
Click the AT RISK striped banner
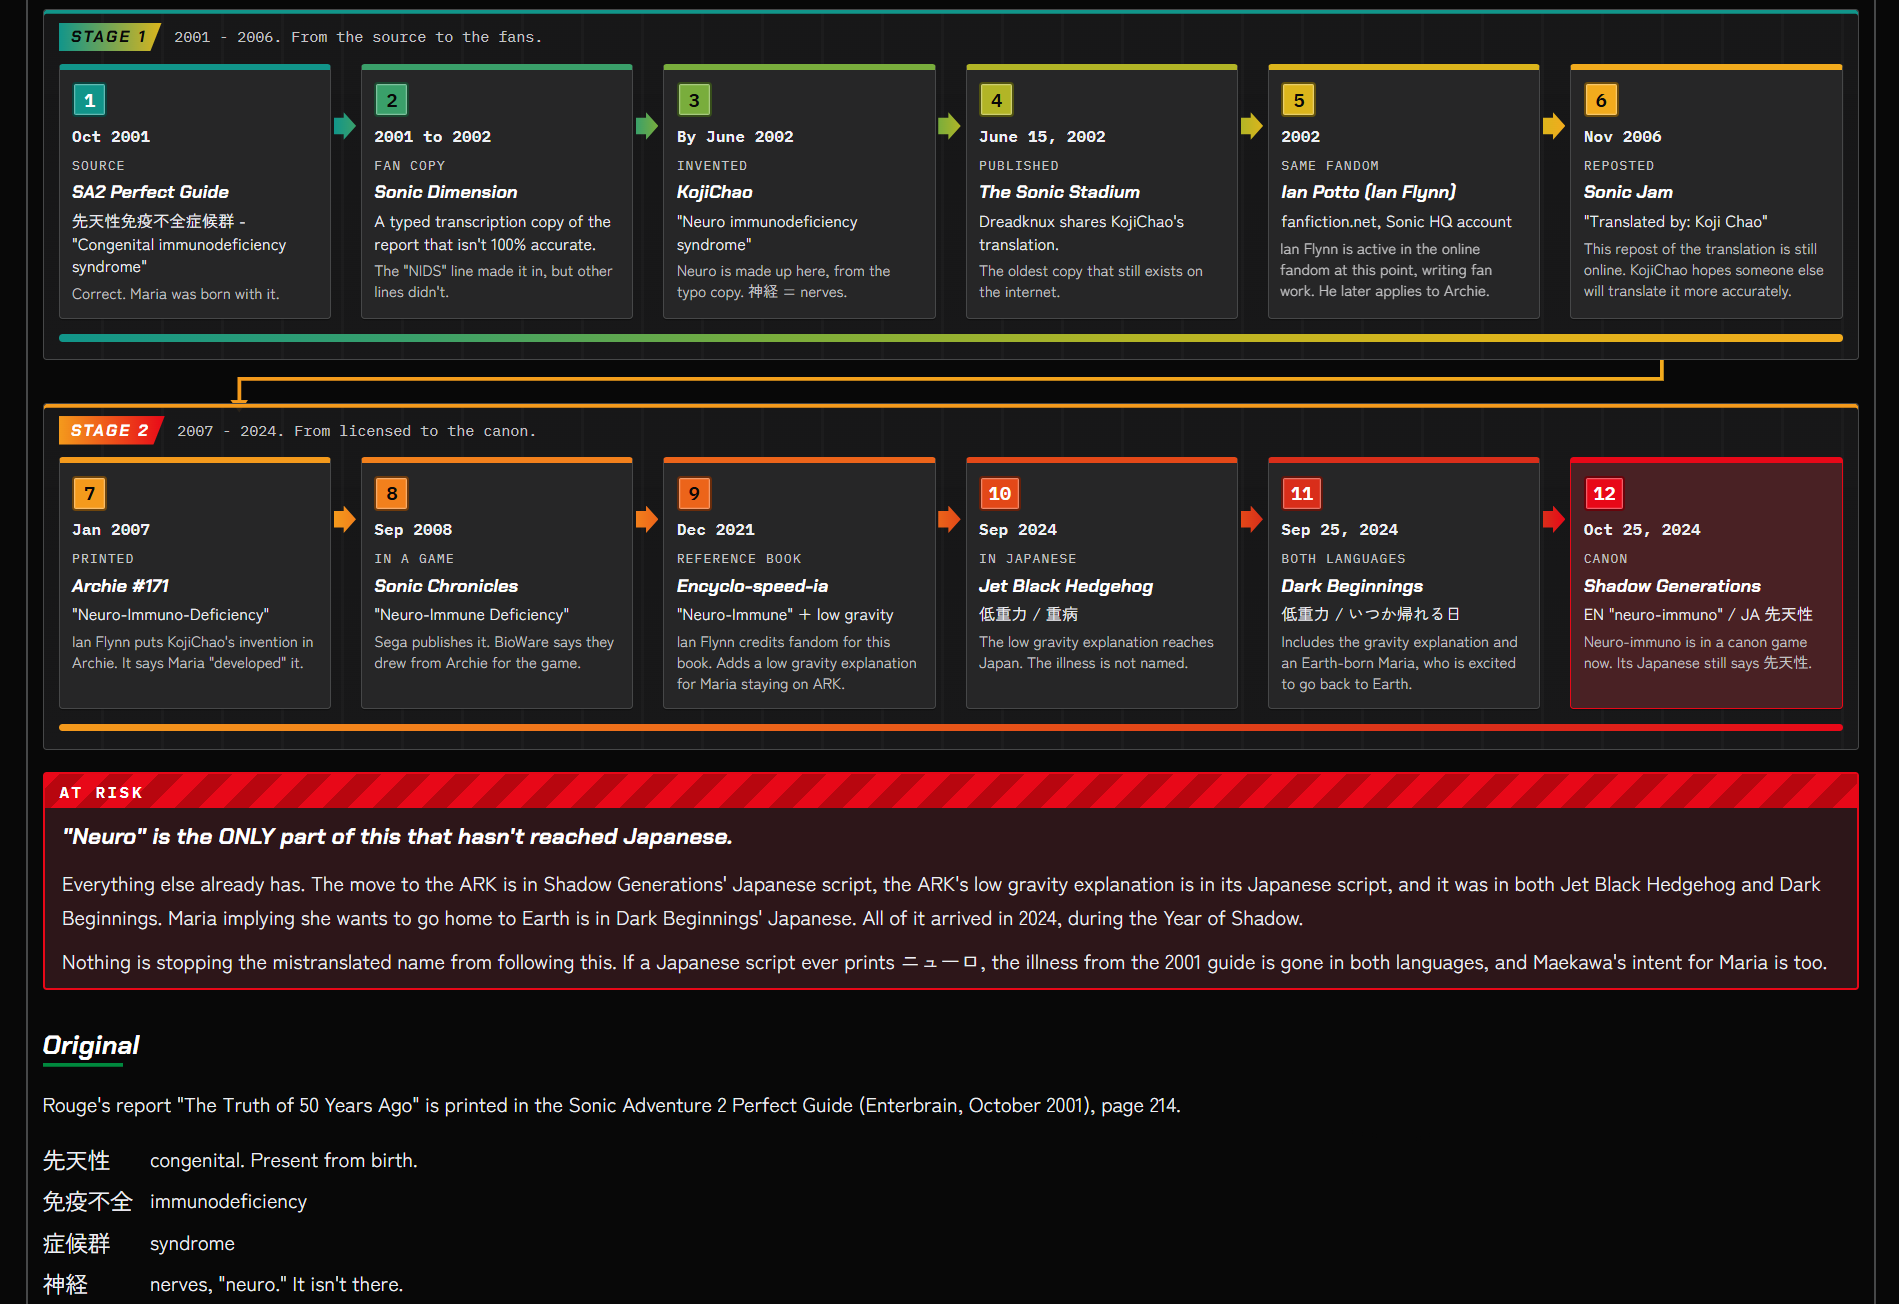tap(950, 791)
